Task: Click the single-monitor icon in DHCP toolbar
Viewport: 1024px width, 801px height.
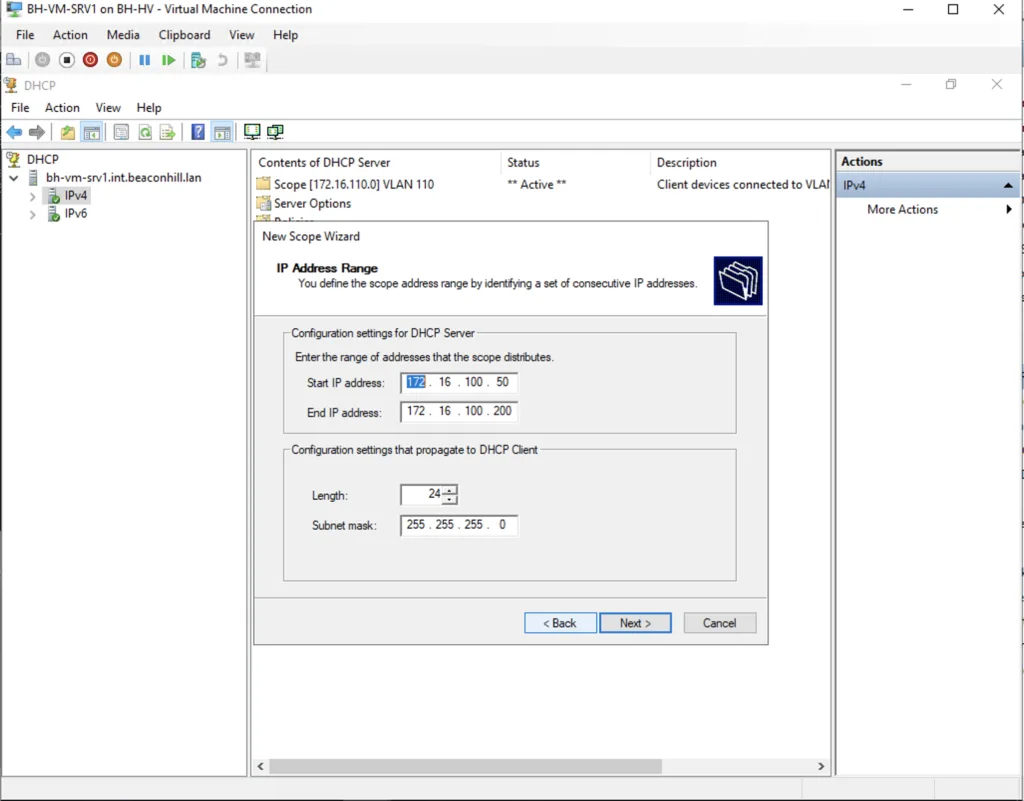Action: (251, 132)
